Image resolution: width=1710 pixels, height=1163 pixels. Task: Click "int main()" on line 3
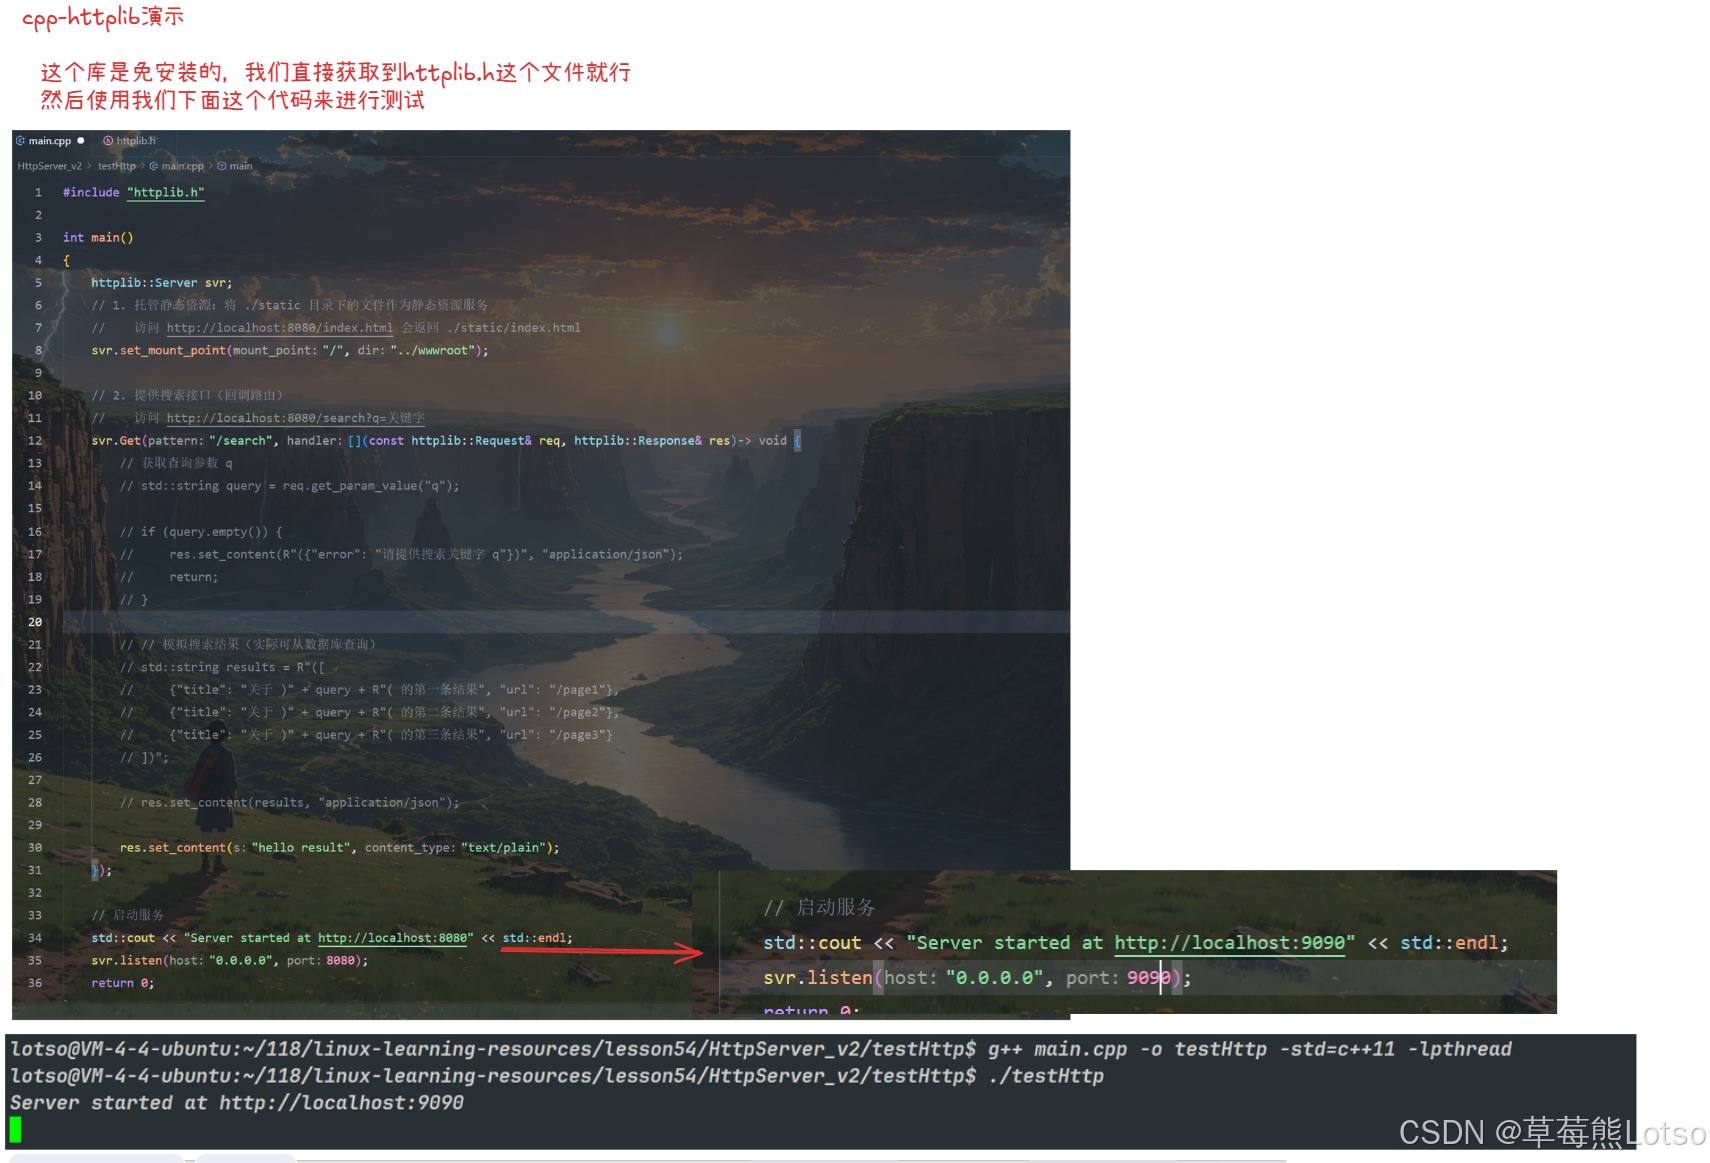[98, 238]
